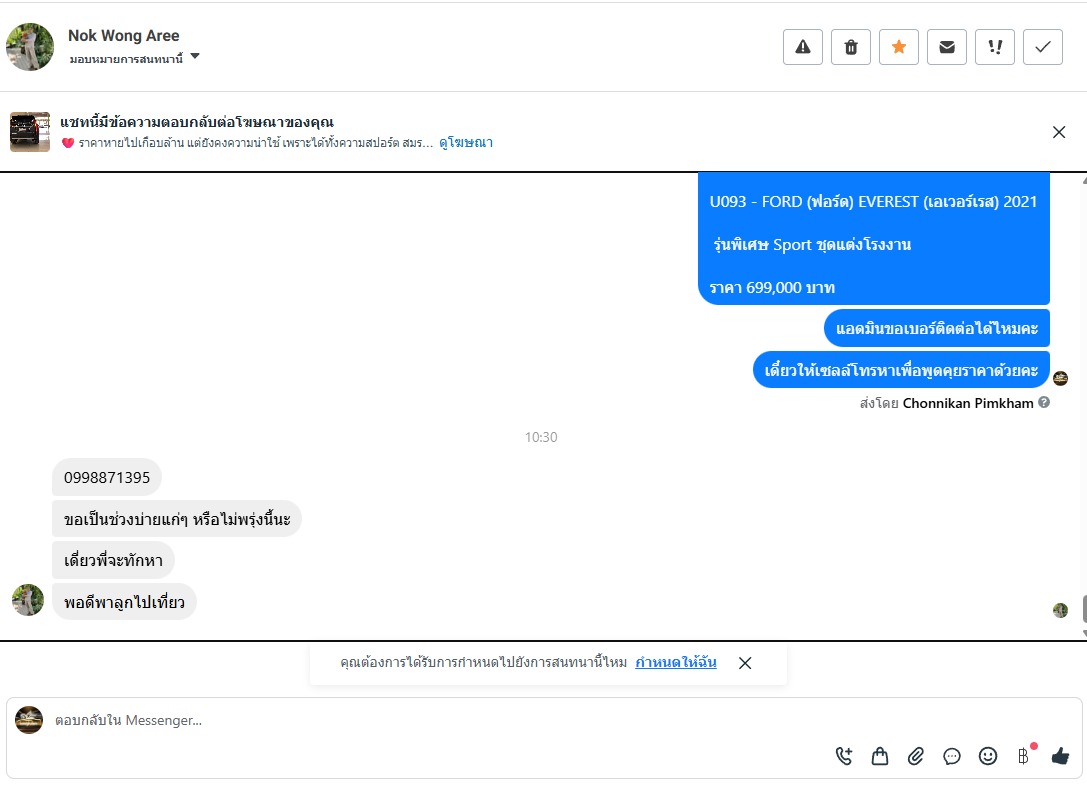Viewport: 1087px width, 790px height.
Task: Click the baht payment request icon
Action: click(x=1024, y=756)
